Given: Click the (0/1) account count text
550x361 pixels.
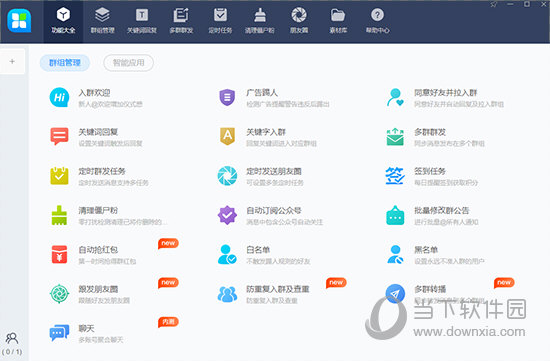Looking at the screenshot, I should [12, 352].
